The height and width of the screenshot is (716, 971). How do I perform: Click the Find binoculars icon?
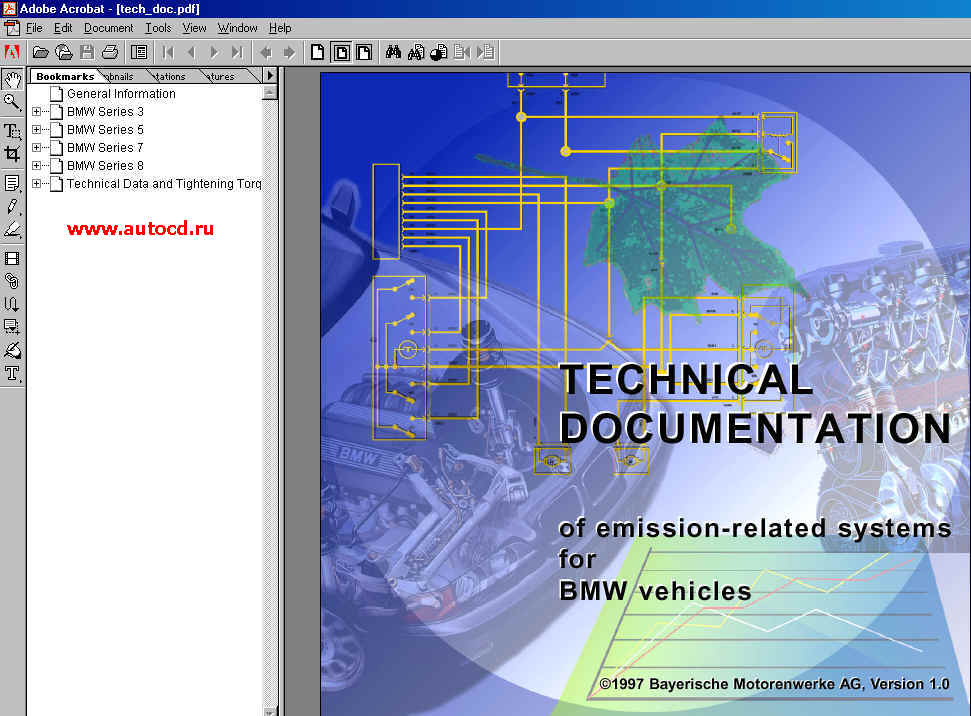(393, 52)
